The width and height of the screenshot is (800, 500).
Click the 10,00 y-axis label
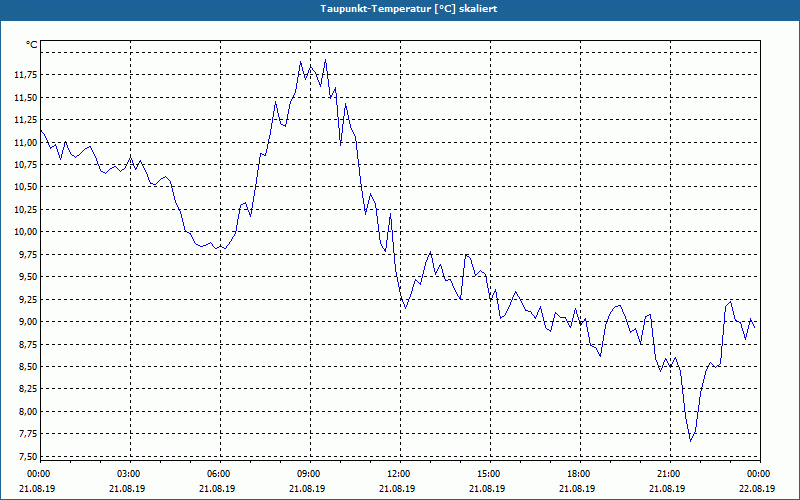26,232
